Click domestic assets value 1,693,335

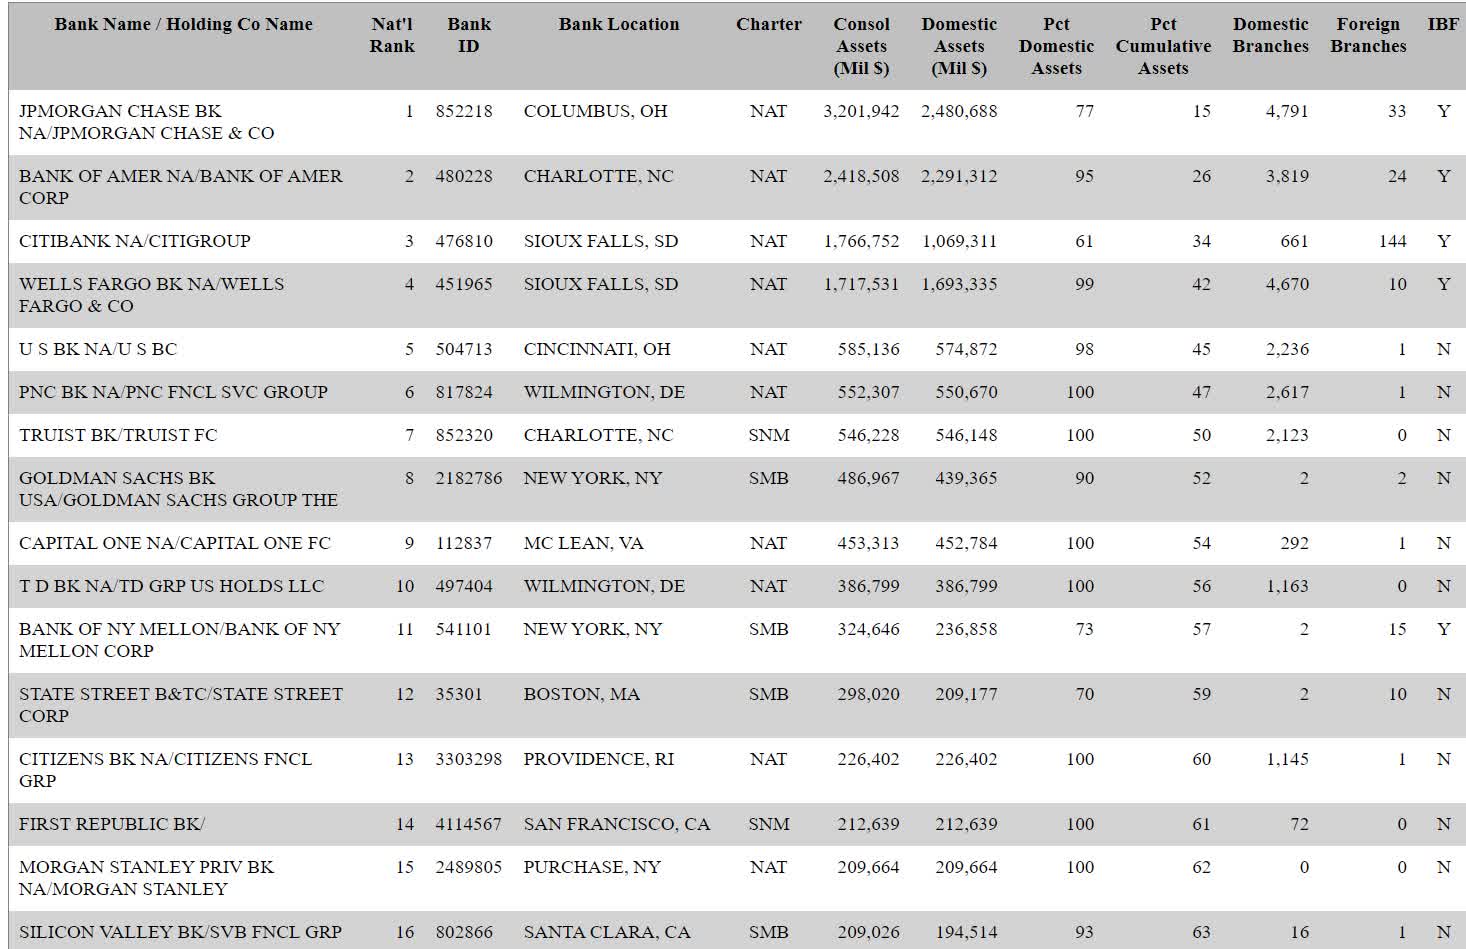[959, 284]
